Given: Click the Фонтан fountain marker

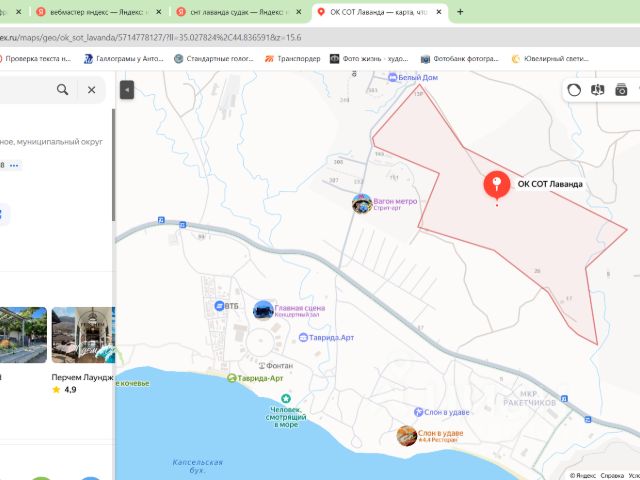Looking at the screenshot, I should (262, 366).
